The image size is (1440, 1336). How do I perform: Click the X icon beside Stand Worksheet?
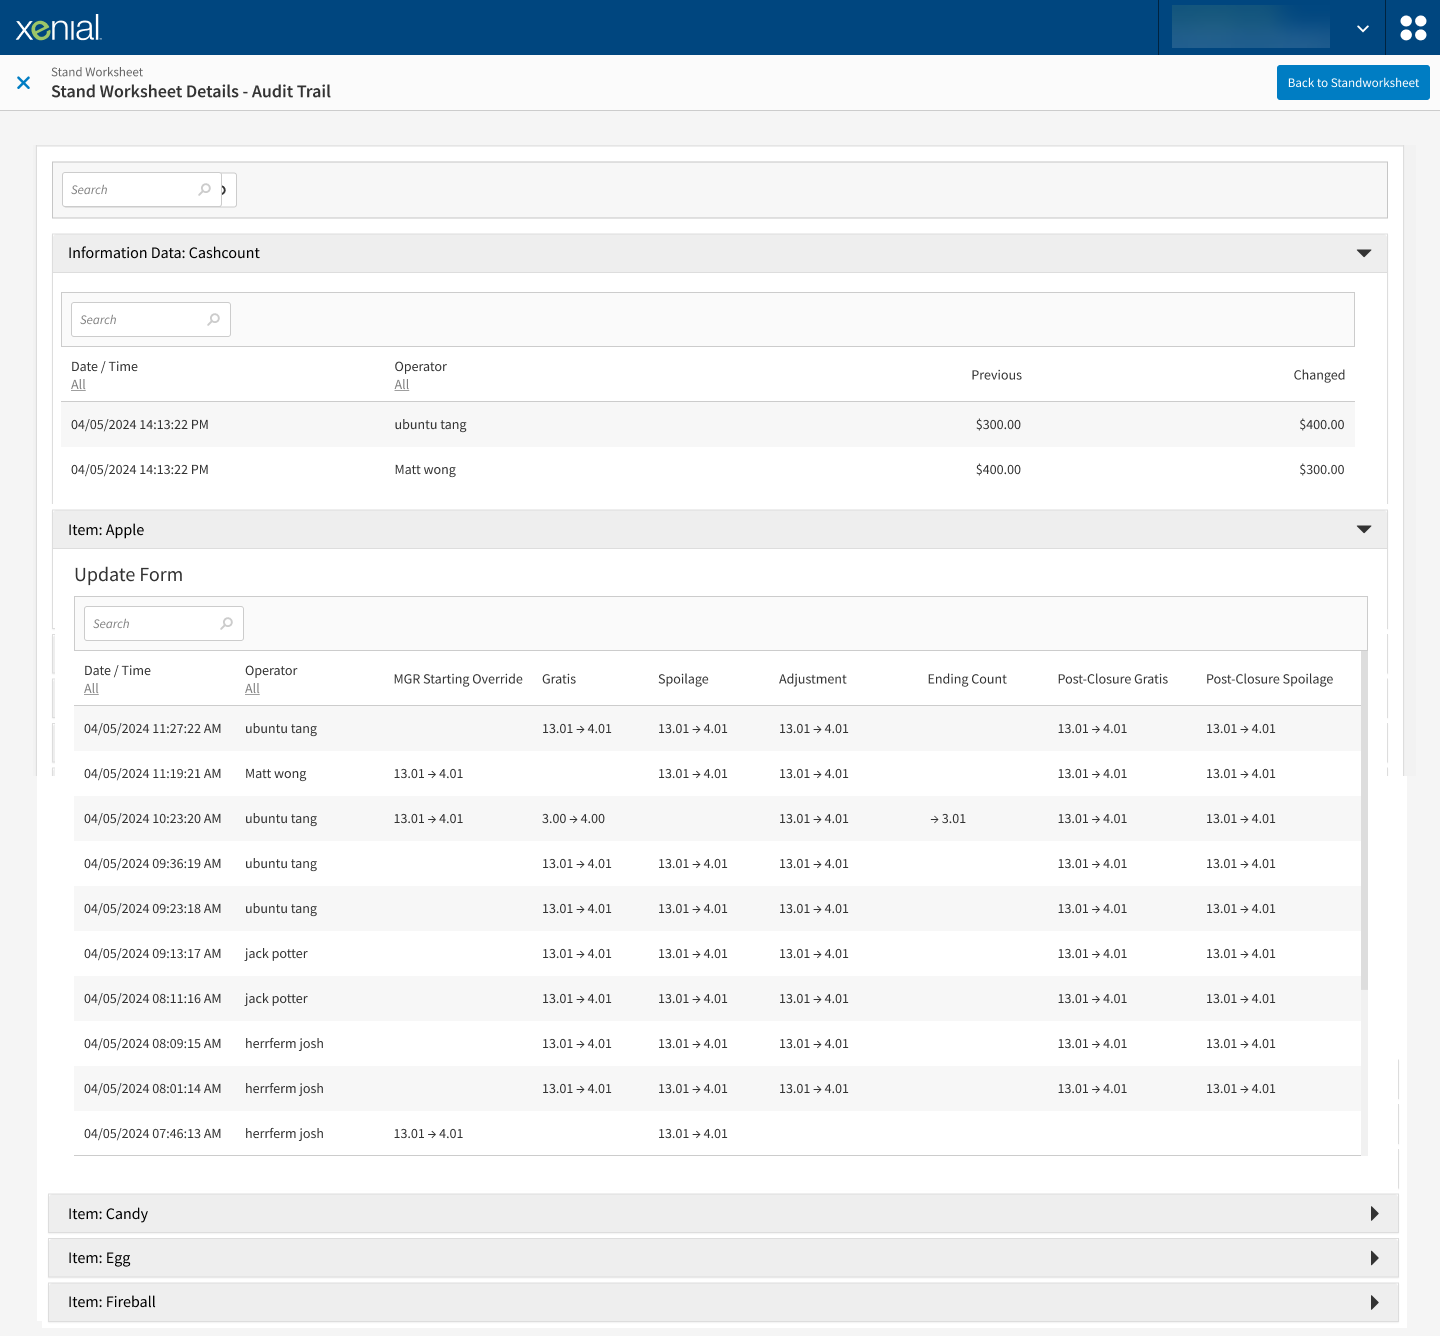23,82
